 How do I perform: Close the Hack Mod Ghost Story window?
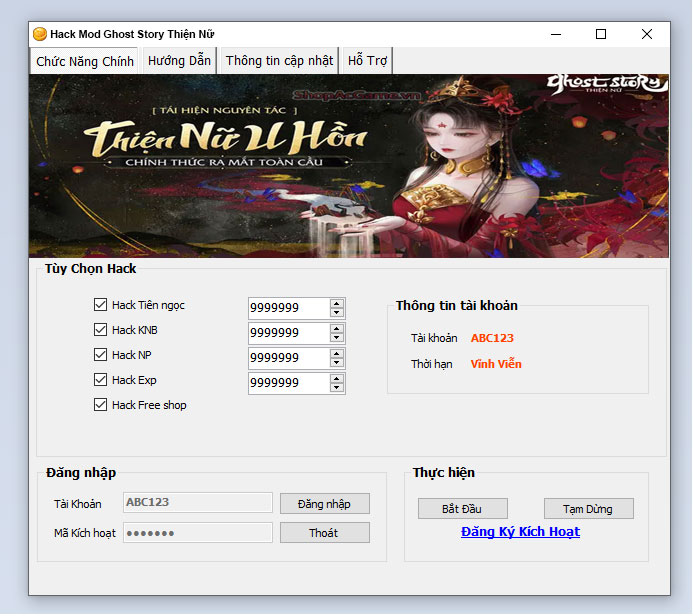tap(647, 34)
